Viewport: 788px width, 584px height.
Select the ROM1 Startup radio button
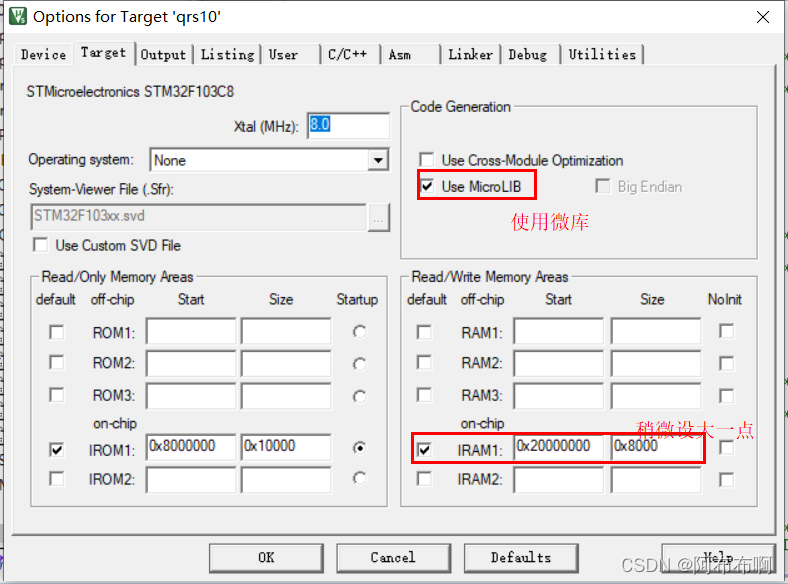pos(359,332)
